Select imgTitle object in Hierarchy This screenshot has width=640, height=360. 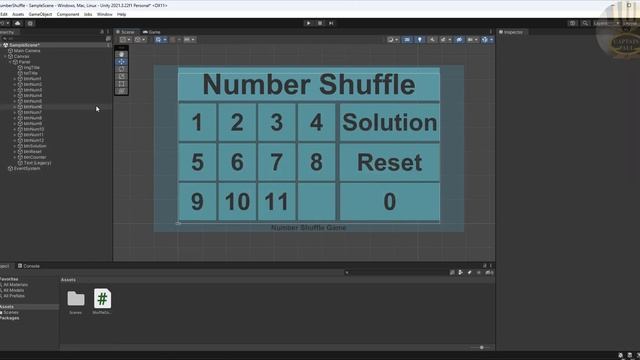[x=31, y=67]
